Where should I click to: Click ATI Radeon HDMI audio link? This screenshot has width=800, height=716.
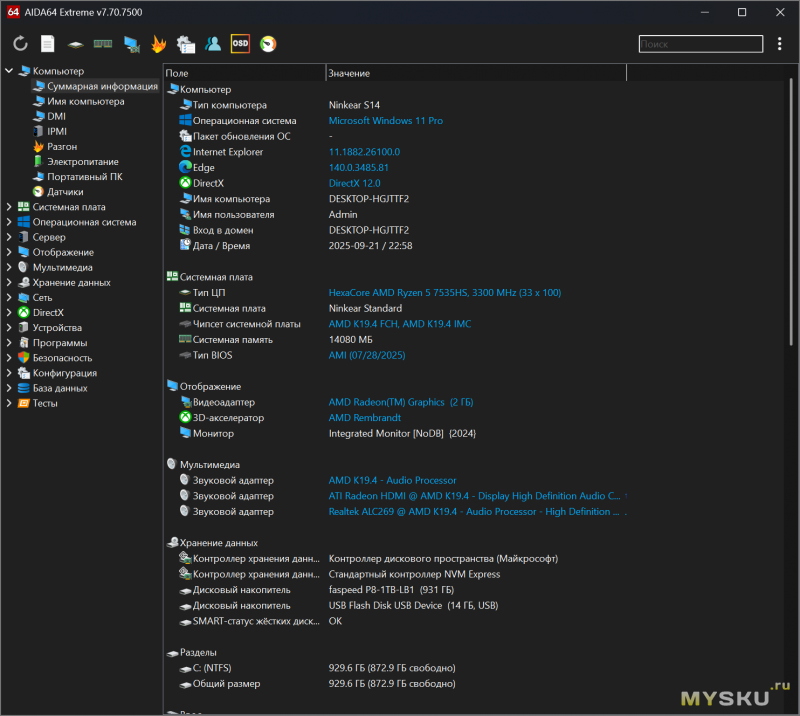click(x=474, y=496)
